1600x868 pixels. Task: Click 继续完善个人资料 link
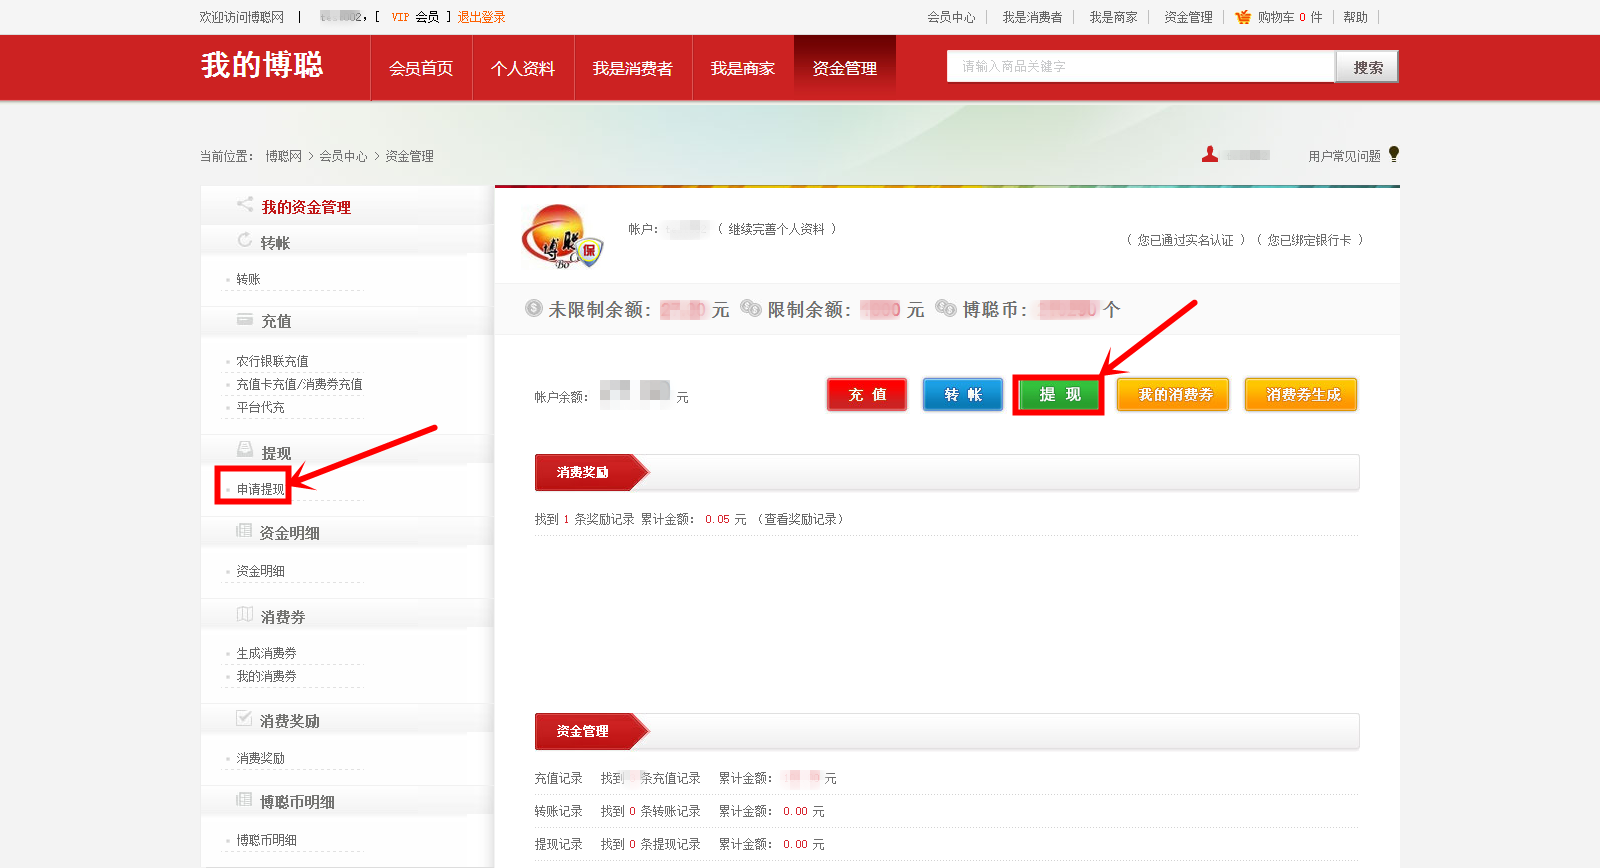(776, 229)
